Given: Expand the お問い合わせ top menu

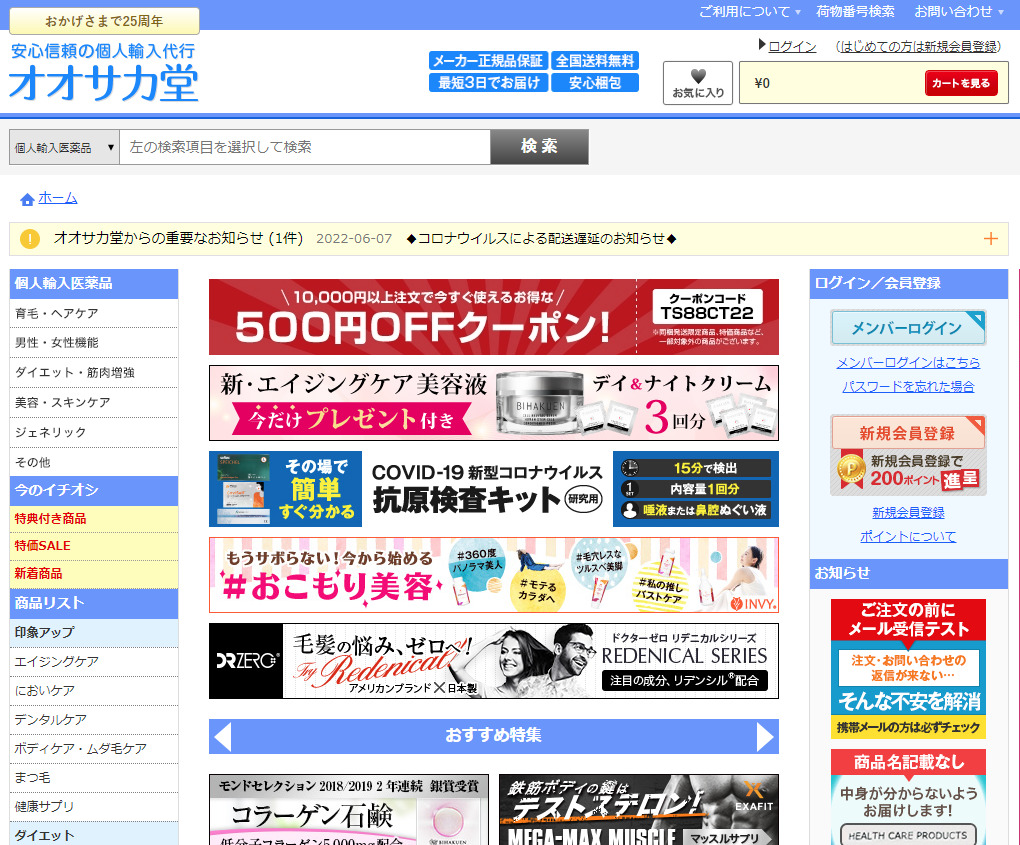Looking at the screenshot, I should [959, 12].
